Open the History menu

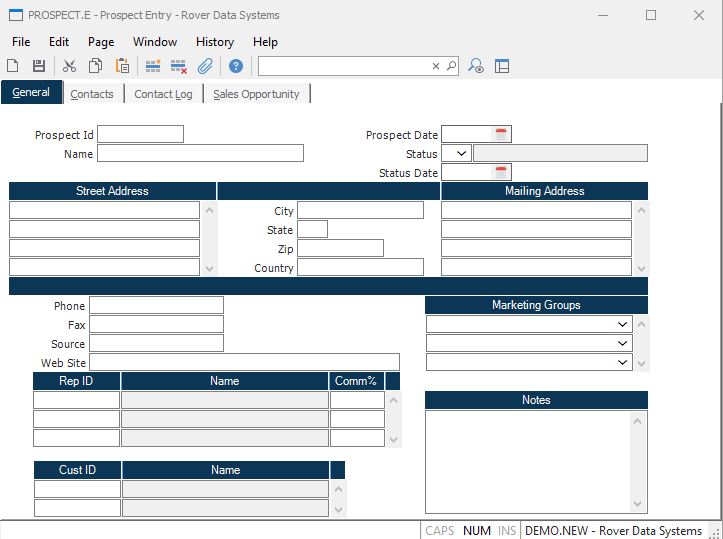tap(214, 42)
